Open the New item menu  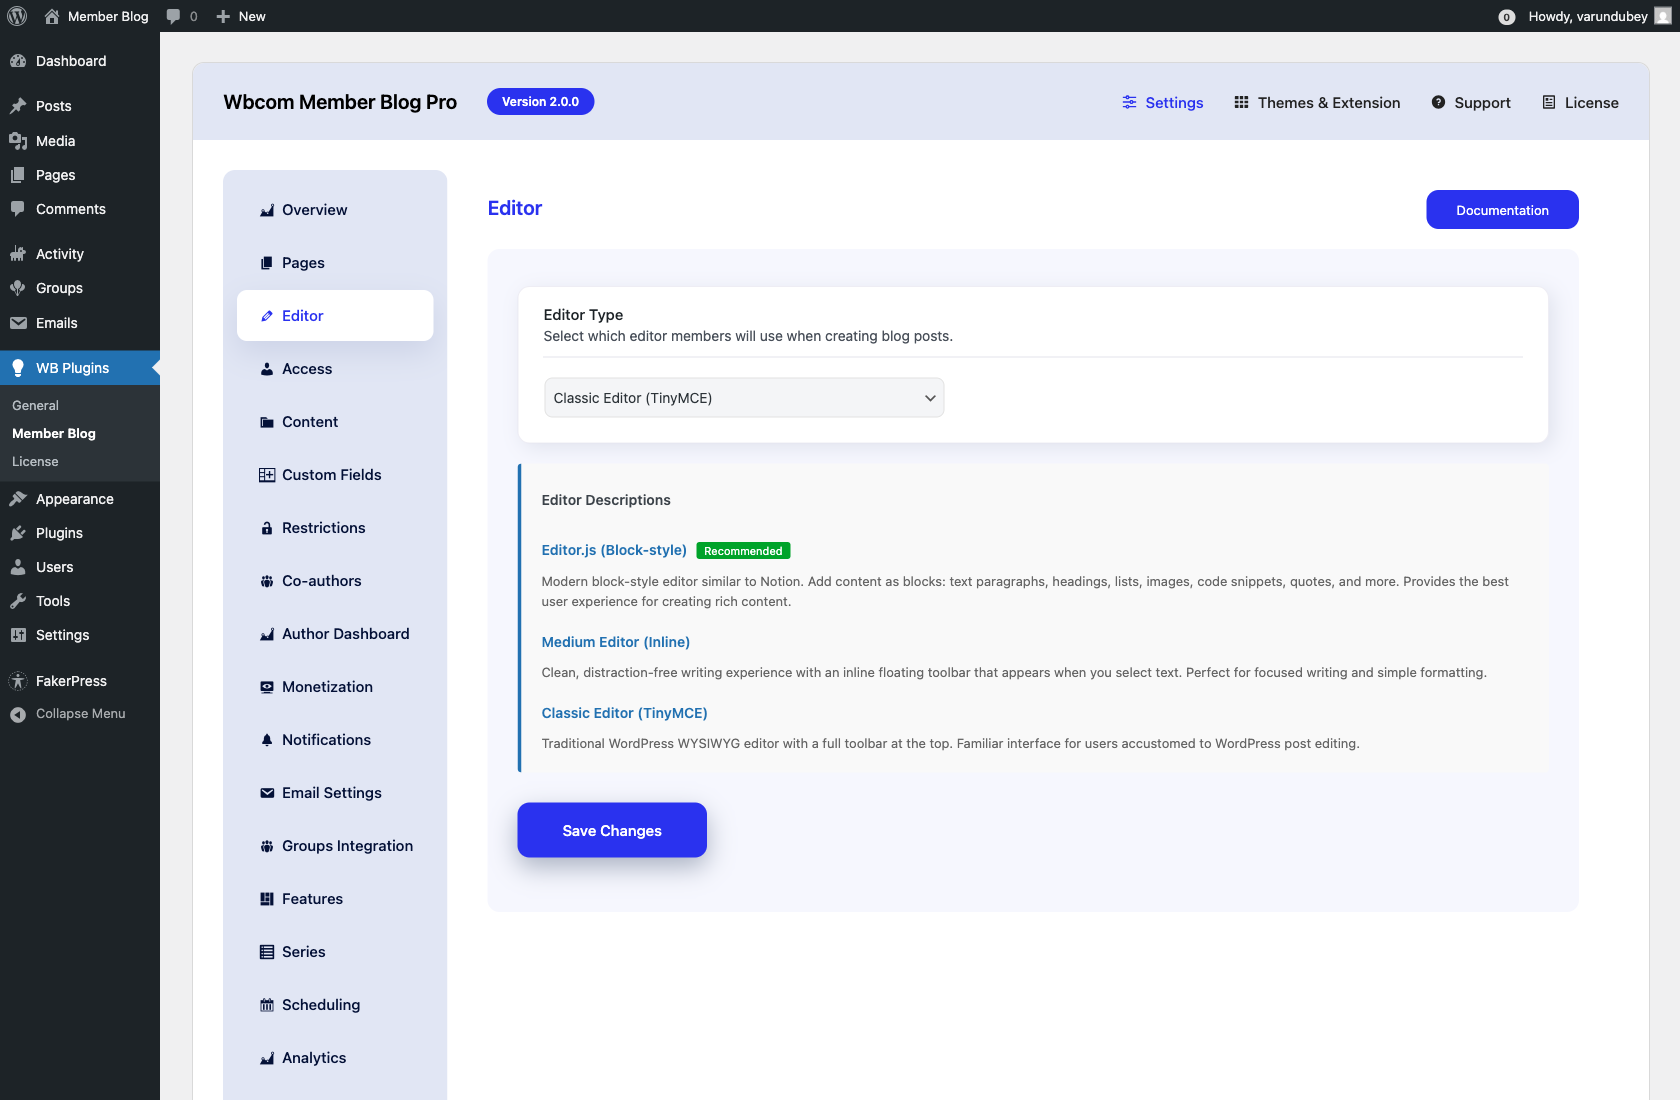pyautogui.click(x=240, y=16)
